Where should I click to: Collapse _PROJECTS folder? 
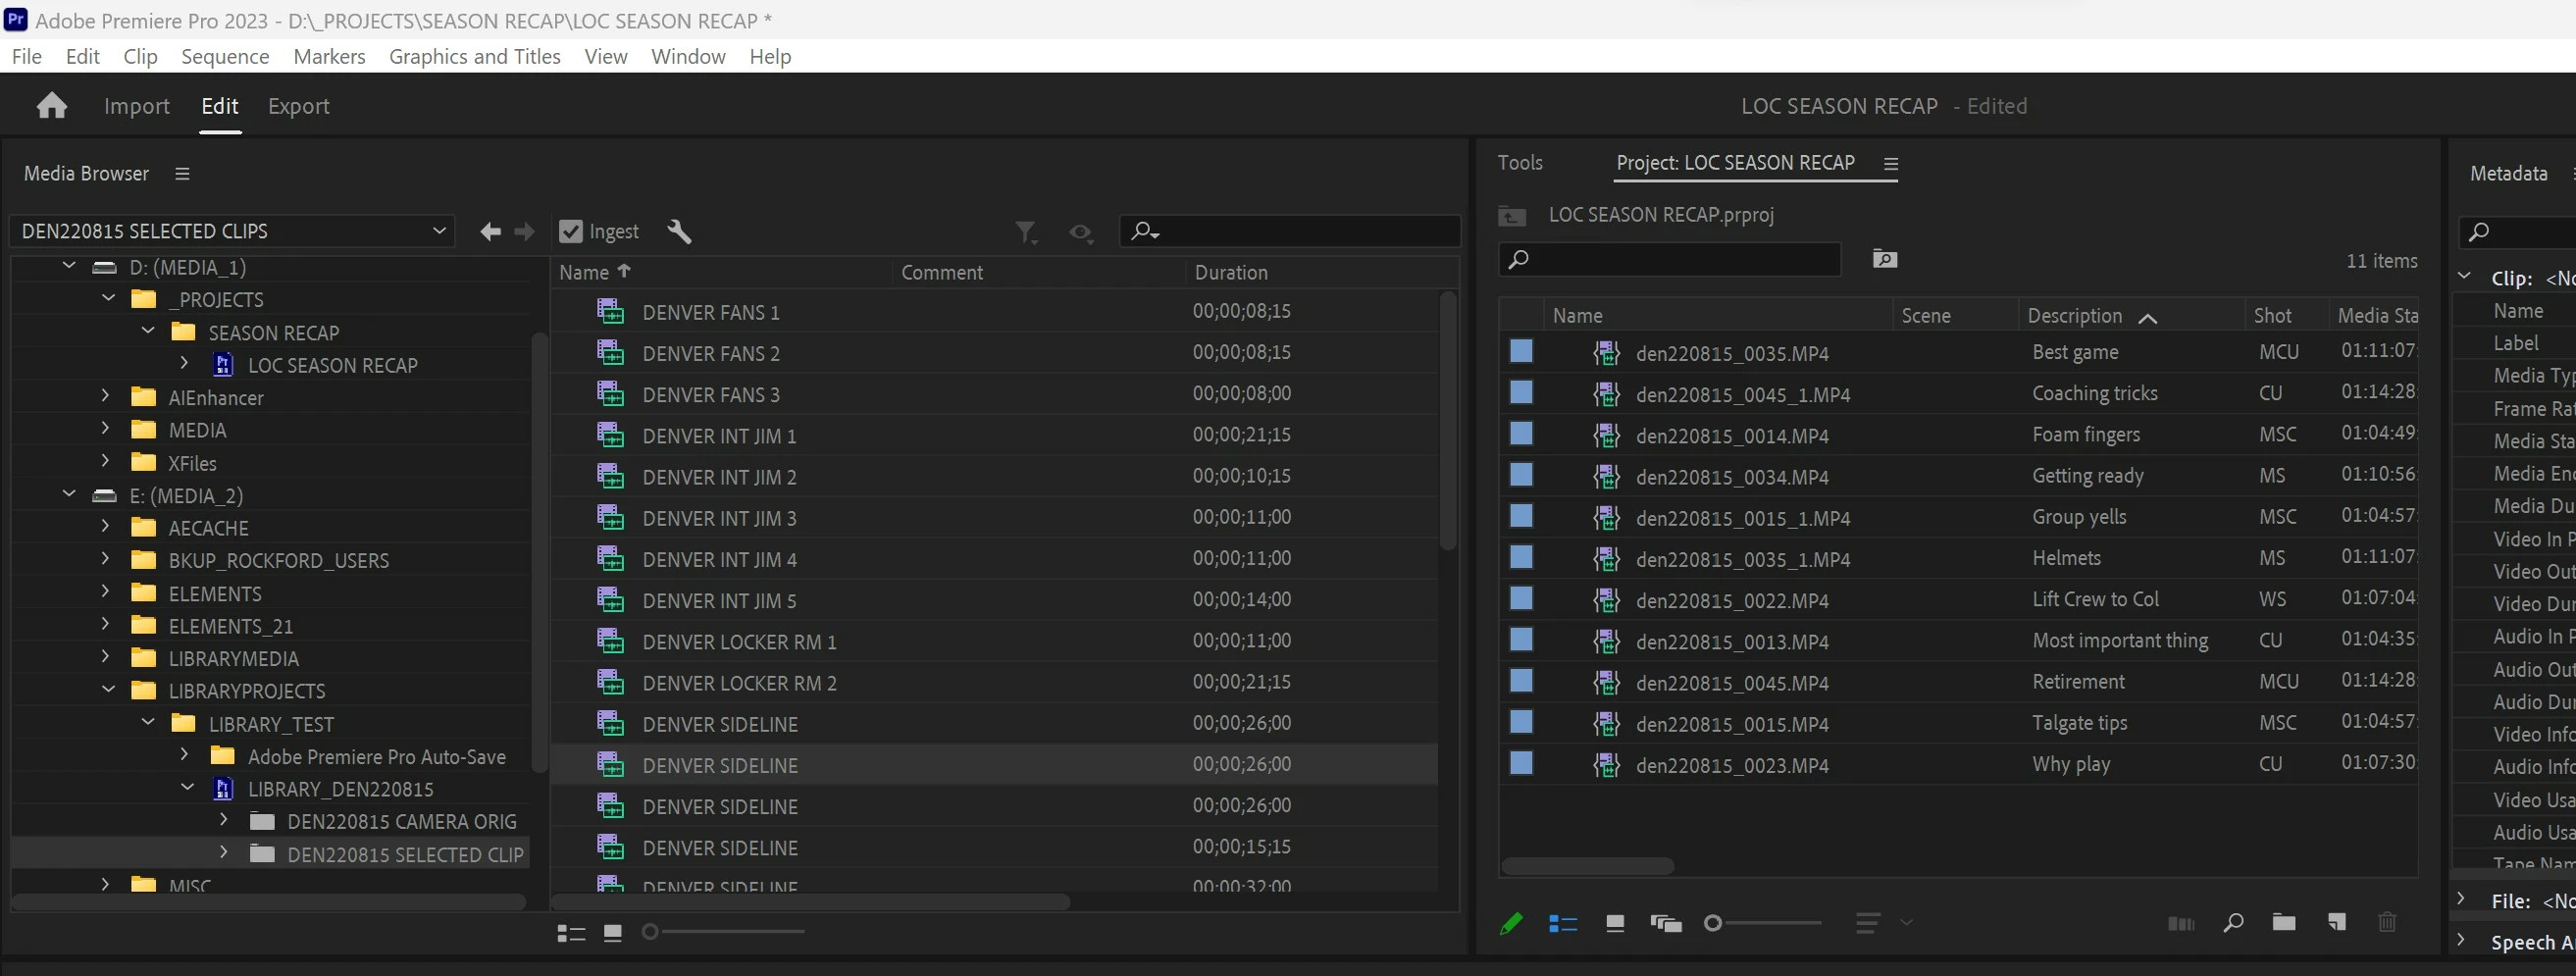[x=108, y=298]
